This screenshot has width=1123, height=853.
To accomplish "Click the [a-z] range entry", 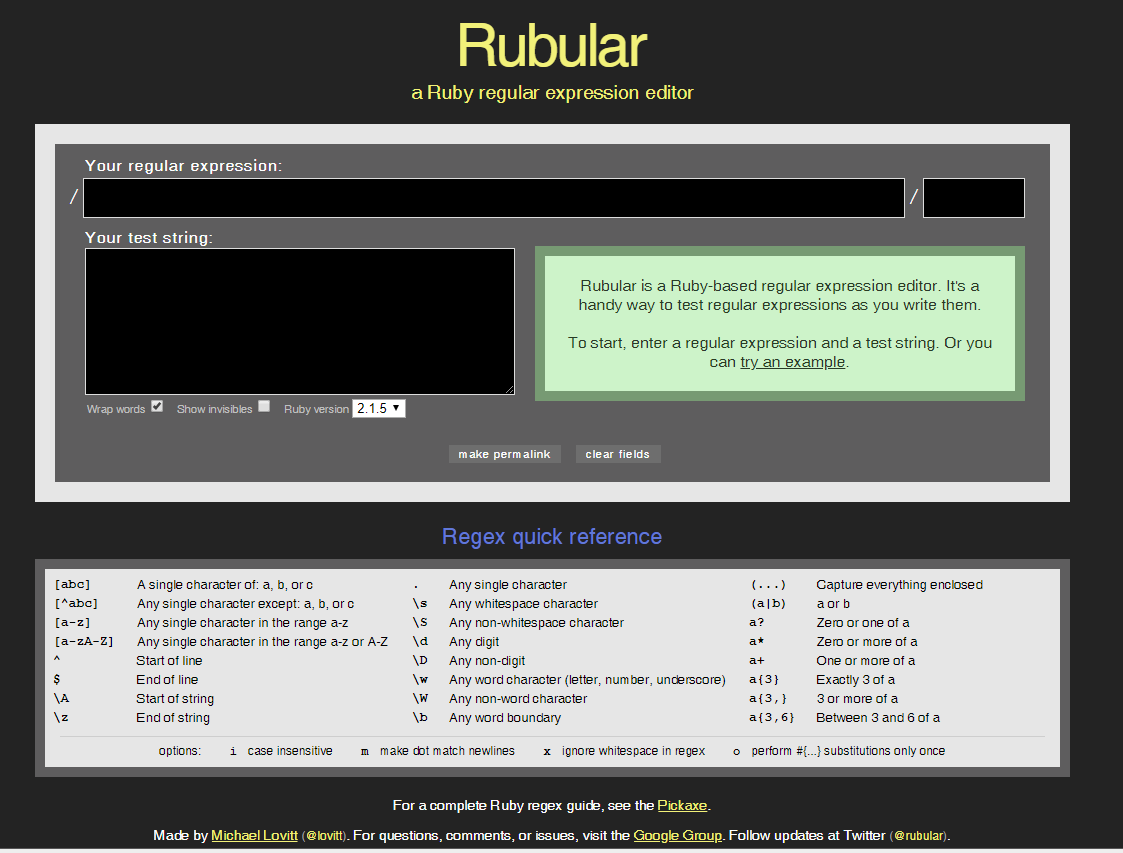I will (201, 622).
